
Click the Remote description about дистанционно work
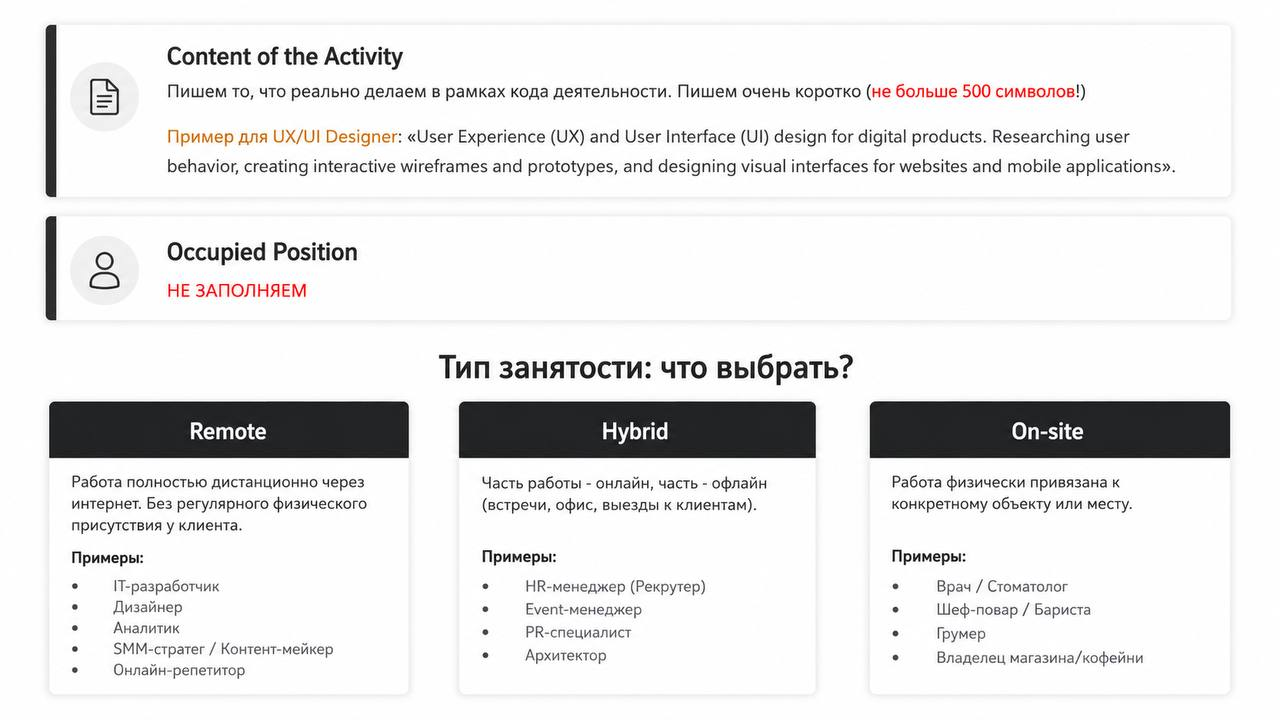click(x=220, y=503)
